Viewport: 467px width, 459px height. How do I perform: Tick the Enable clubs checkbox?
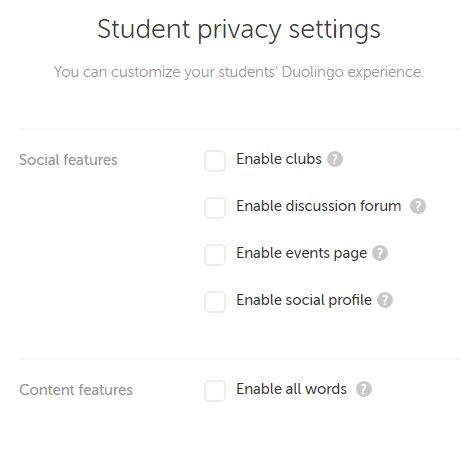point(215,161)
